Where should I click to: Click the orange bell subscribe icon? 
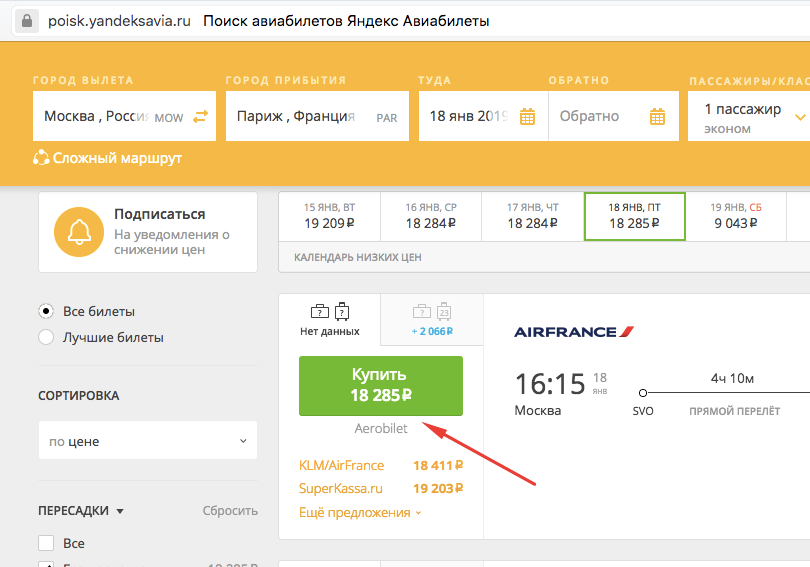point(79,232)
